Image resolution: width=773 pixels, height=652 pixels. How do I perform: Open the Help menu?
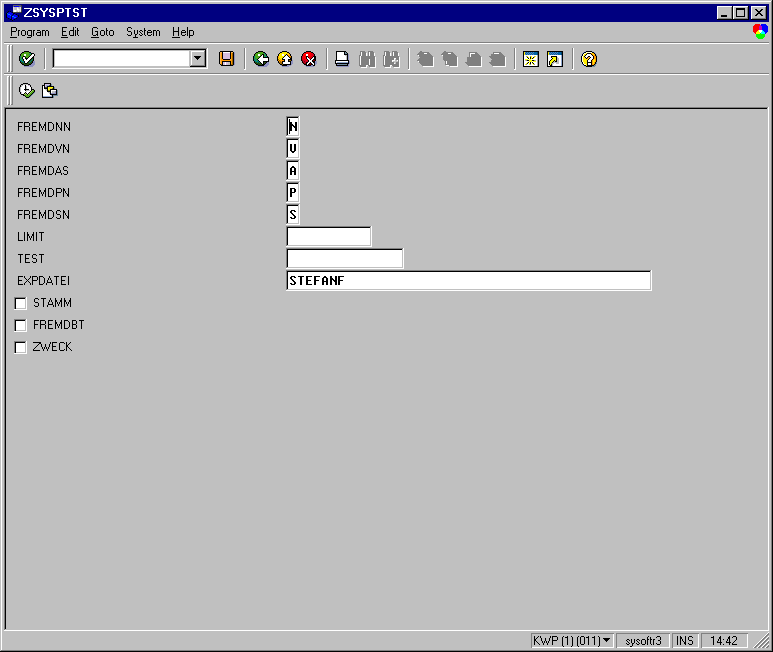pyautogui.click(x=183, y=32)
